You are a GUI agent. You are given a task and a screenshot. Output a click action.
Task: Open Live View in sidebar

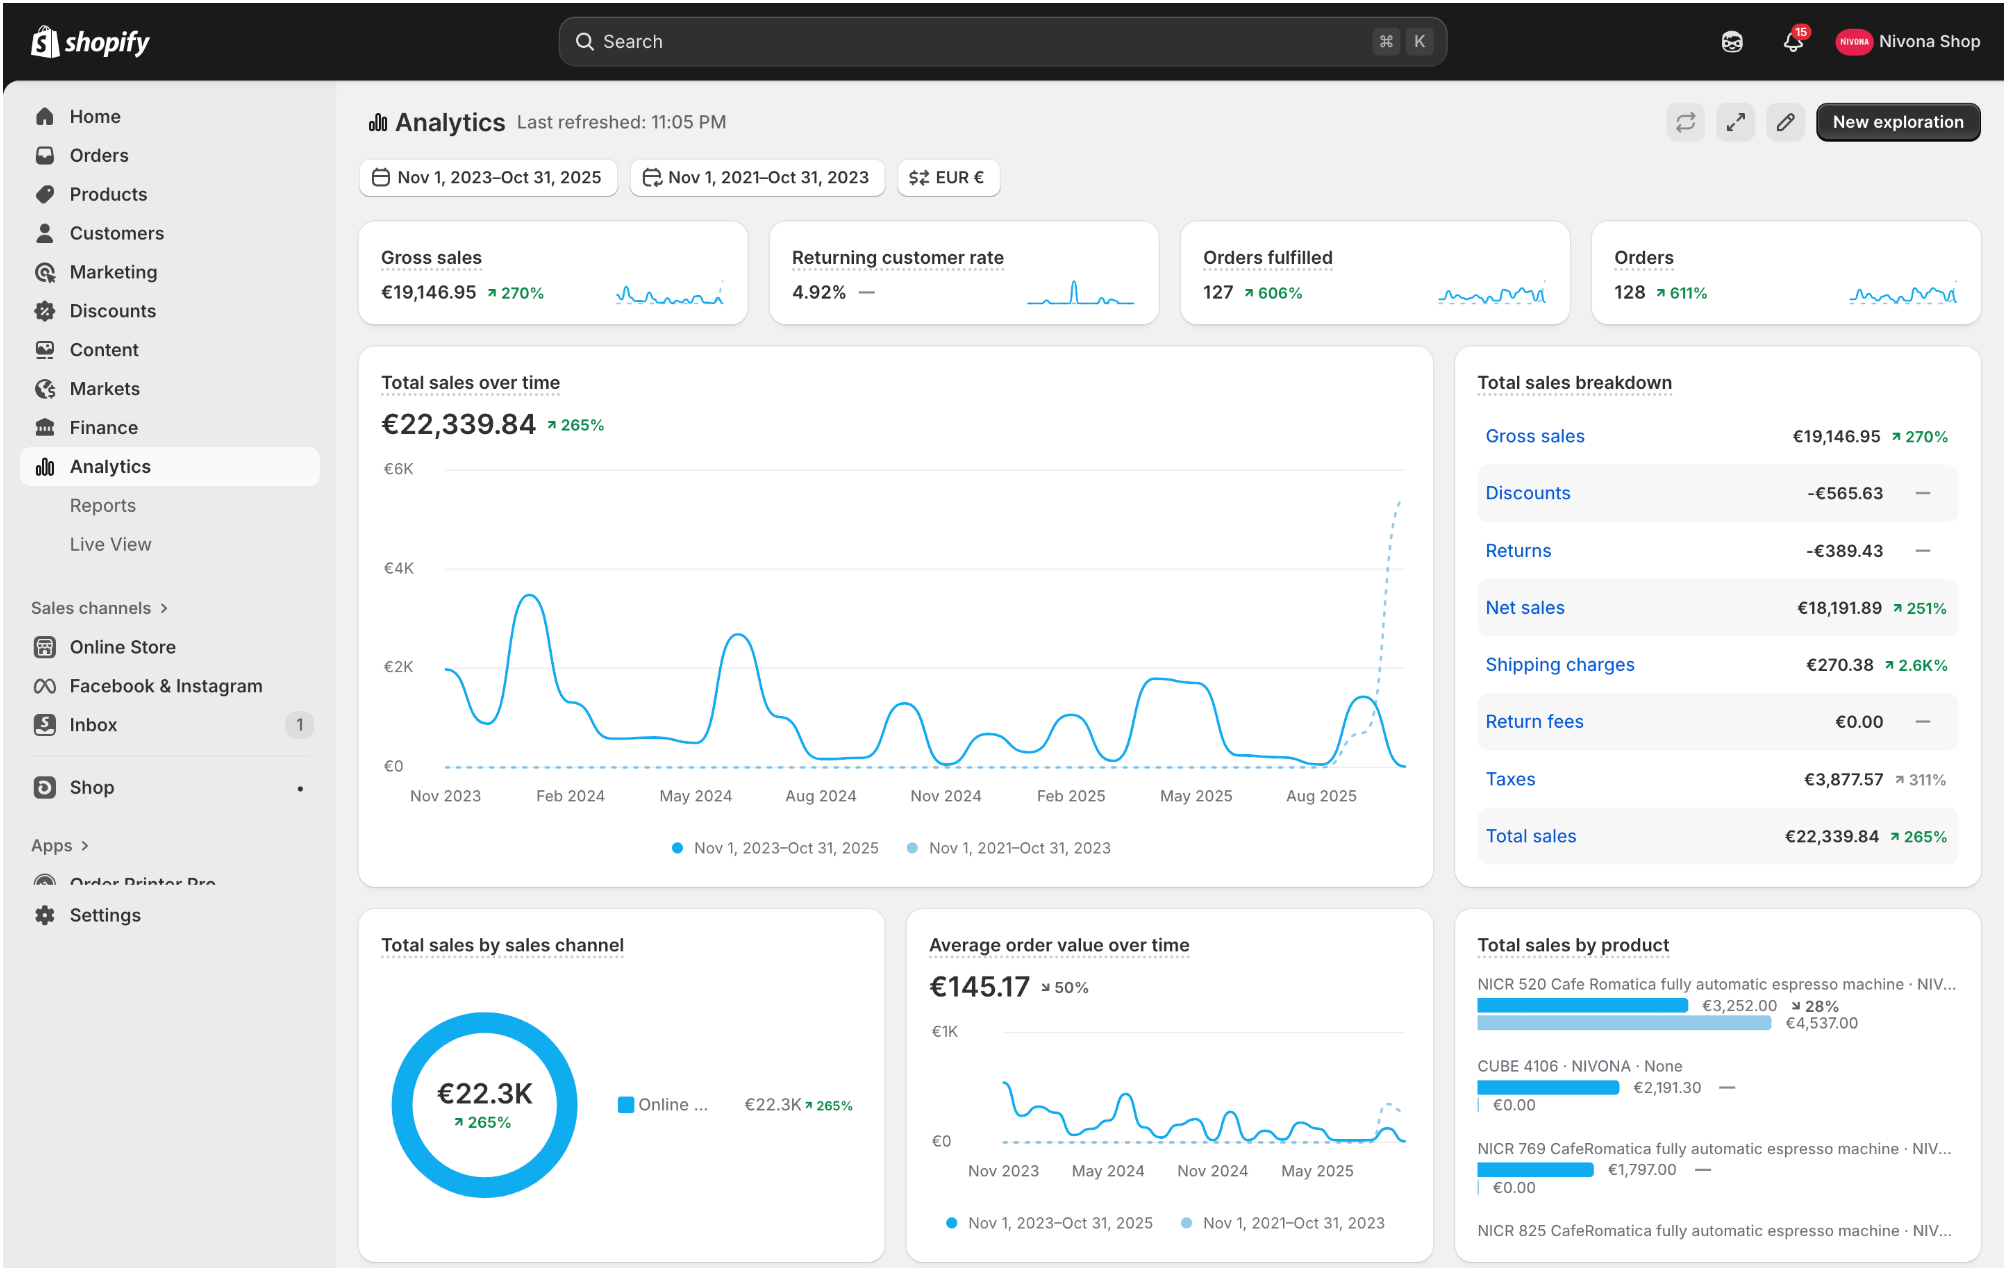click(x=110, y=545)
